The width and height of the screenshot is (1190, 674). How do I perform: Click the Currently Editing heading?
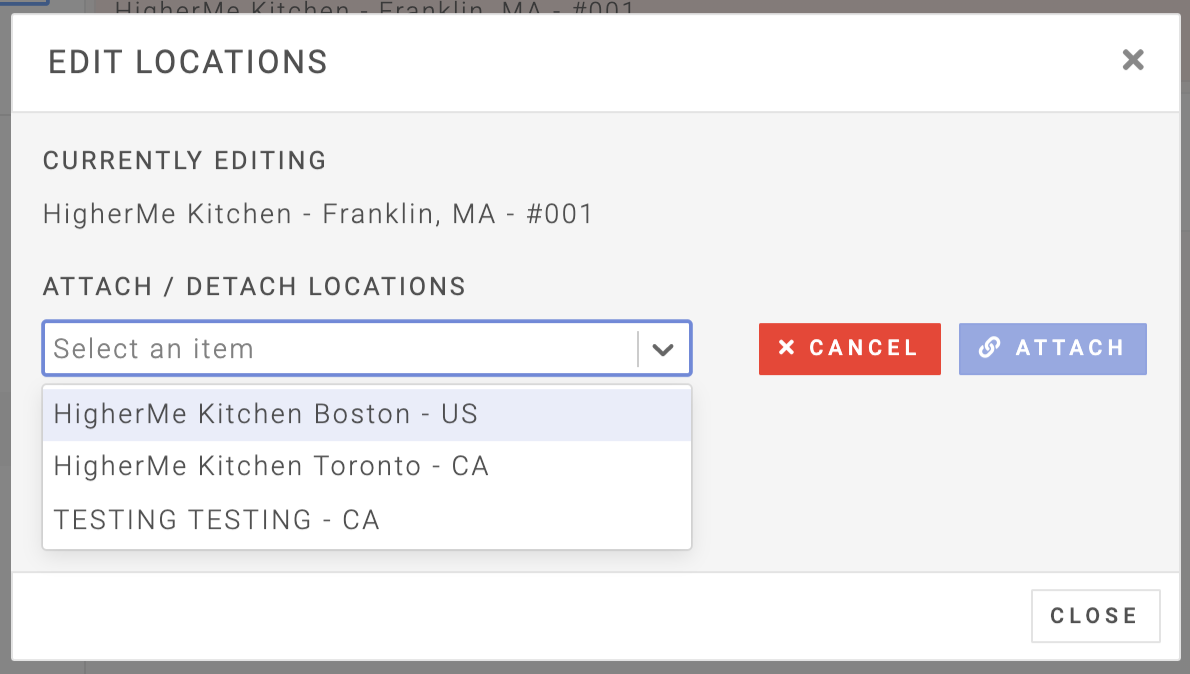coord(185,160)
